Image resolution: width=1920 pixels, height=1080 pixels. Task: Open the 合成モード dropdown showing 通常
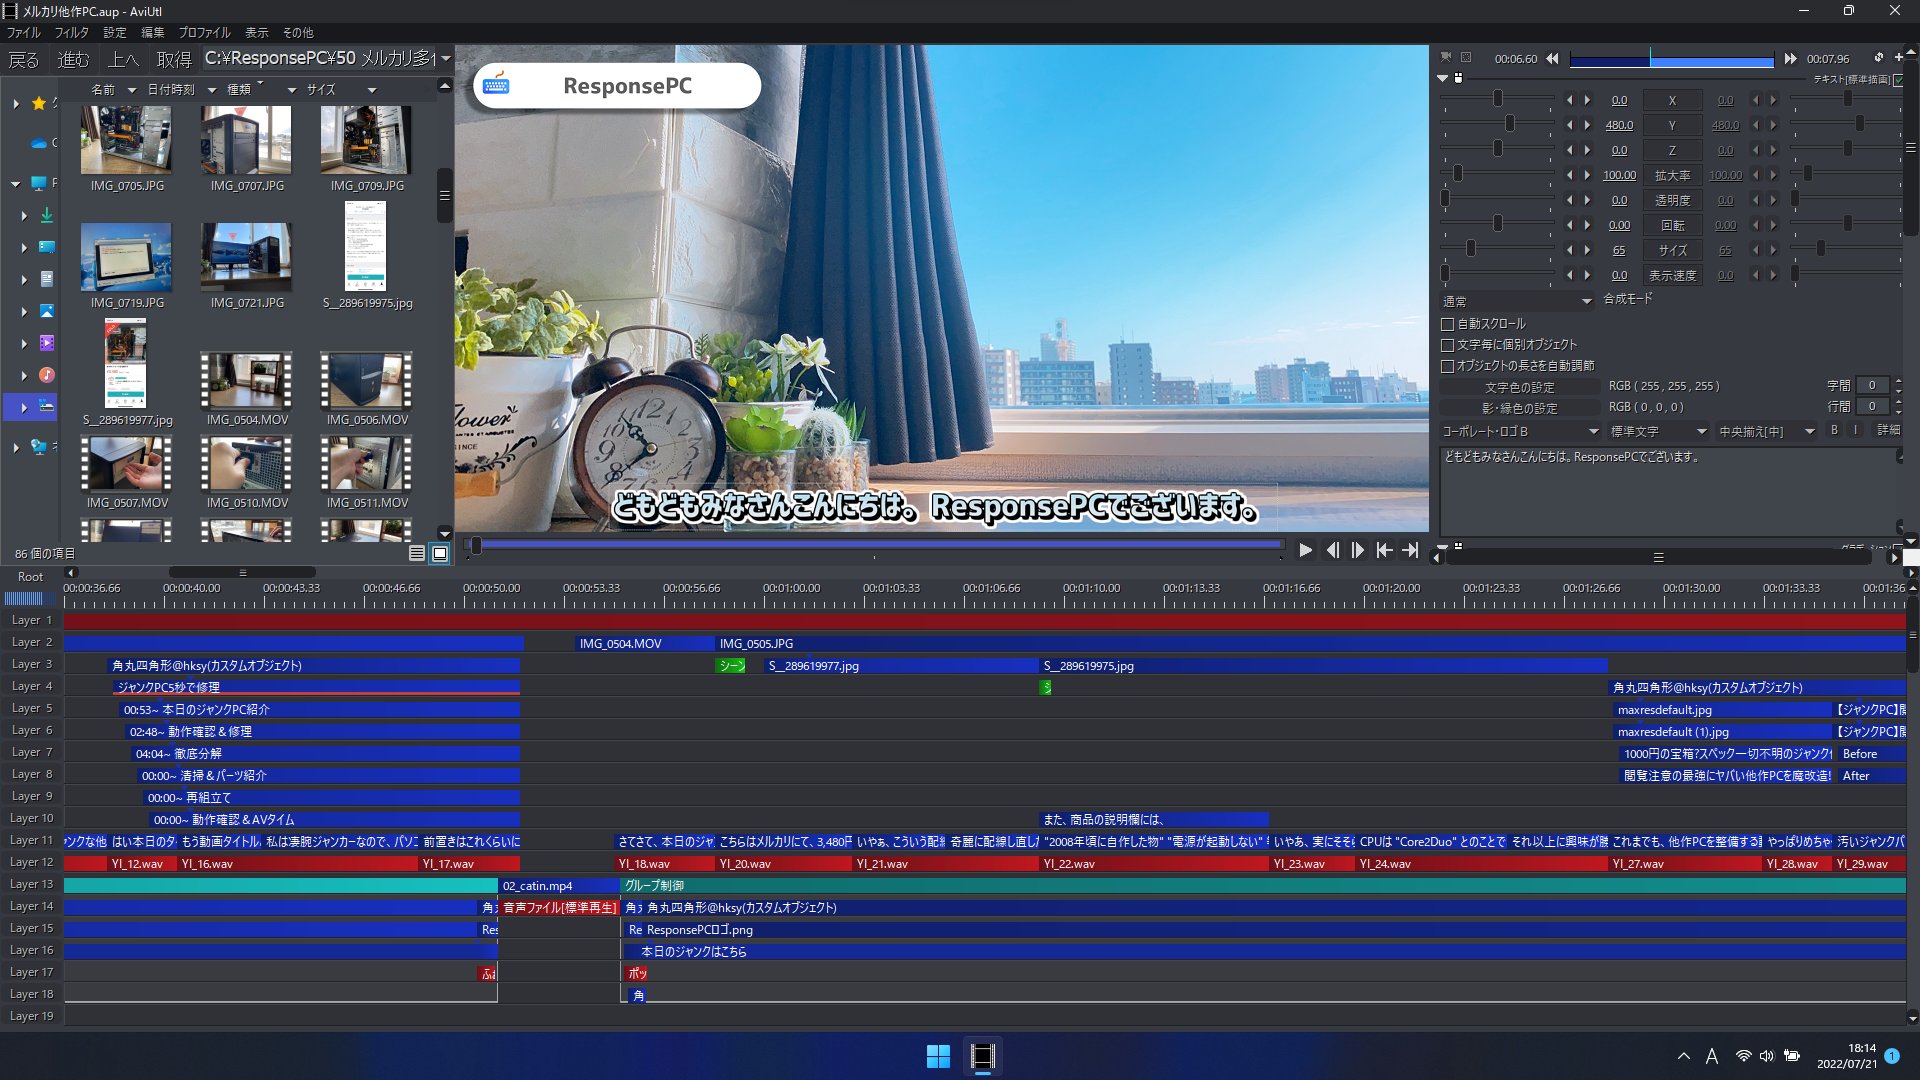coord(1516,301)
